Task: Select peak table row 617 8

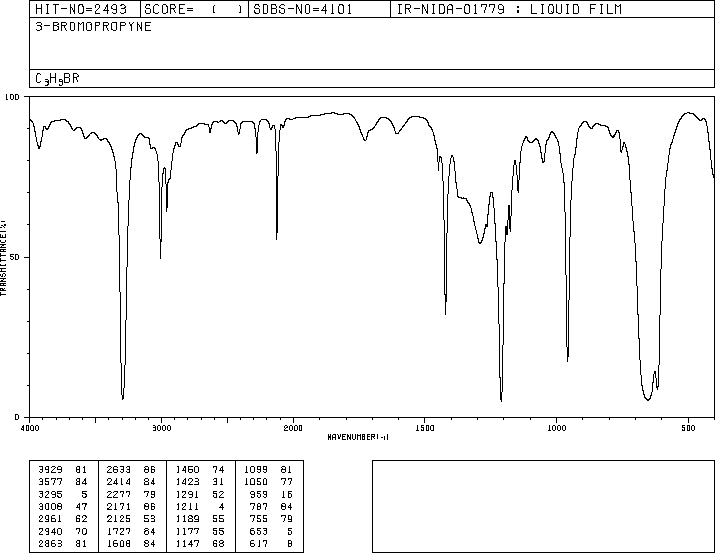Action: (x=271, y=544)
